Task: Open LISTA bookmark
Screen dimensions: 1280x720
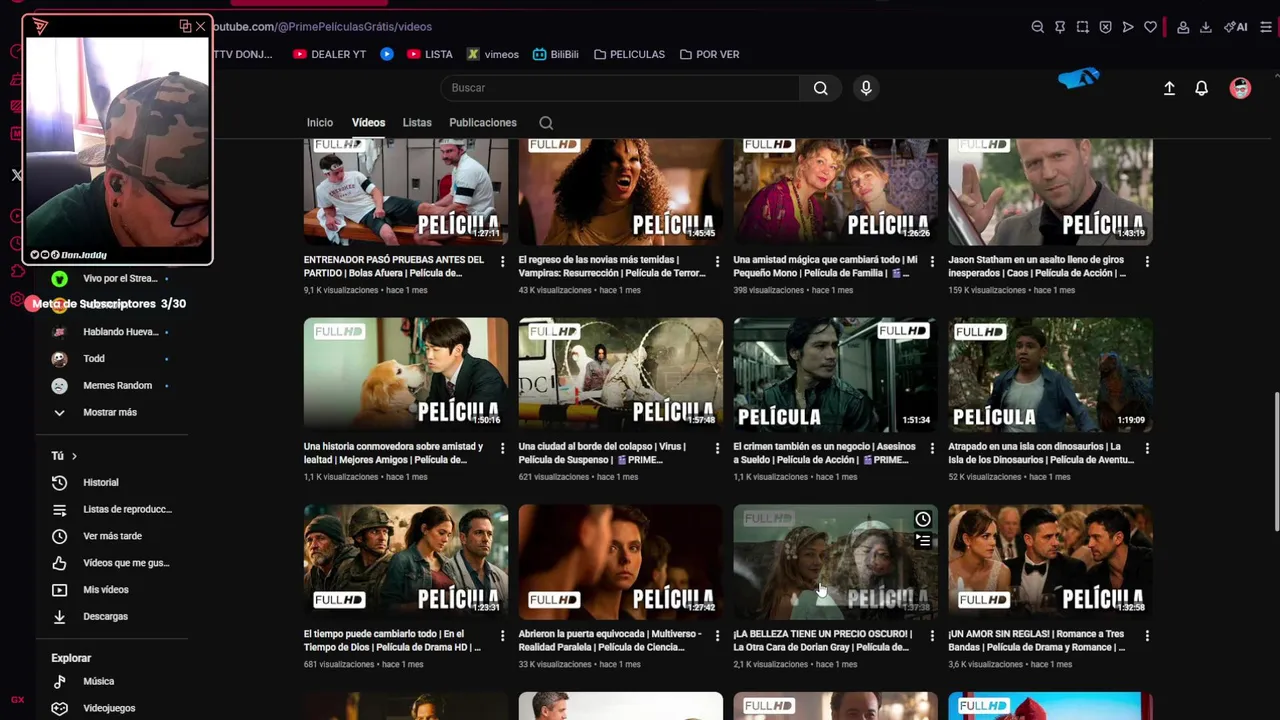Action: (x=430, y=54)
